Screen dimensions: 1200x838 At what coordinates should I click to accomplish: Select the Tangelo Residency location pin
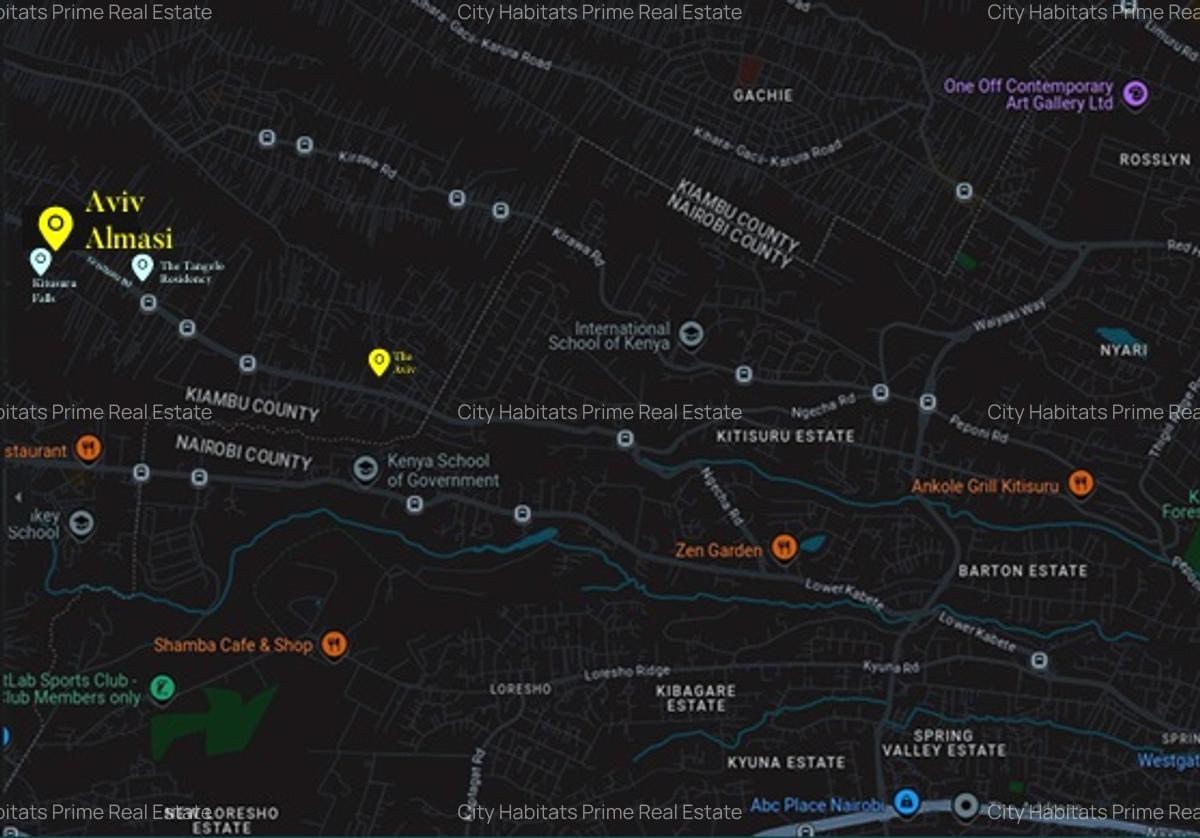[142, 266]
